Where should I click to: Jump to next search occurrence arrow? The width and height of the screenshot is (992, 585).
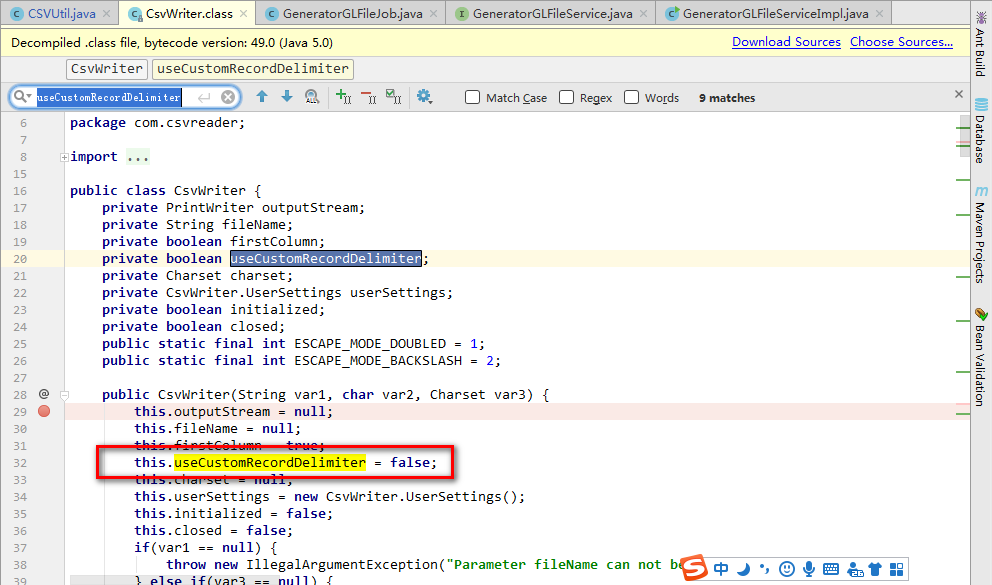(287, 97)
